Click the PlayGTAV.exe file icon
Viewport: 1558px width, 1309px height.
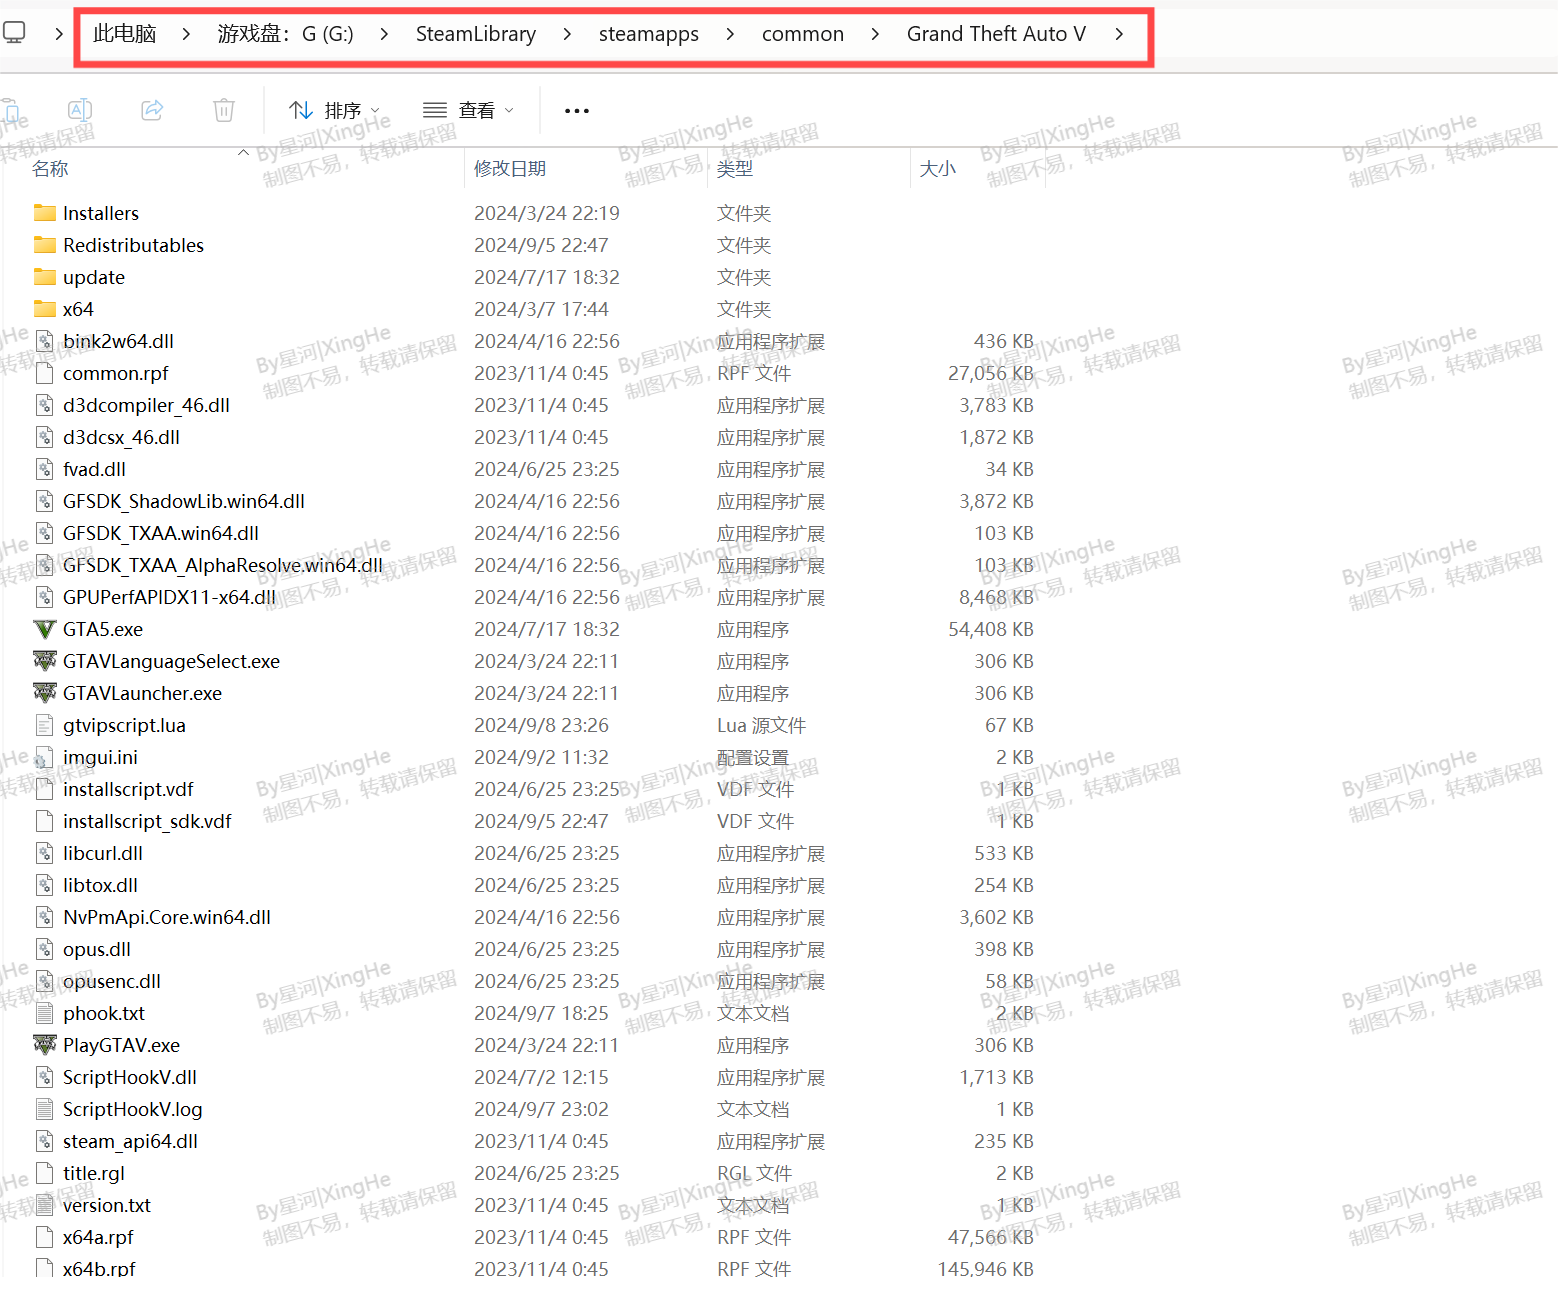point(45,1046)
